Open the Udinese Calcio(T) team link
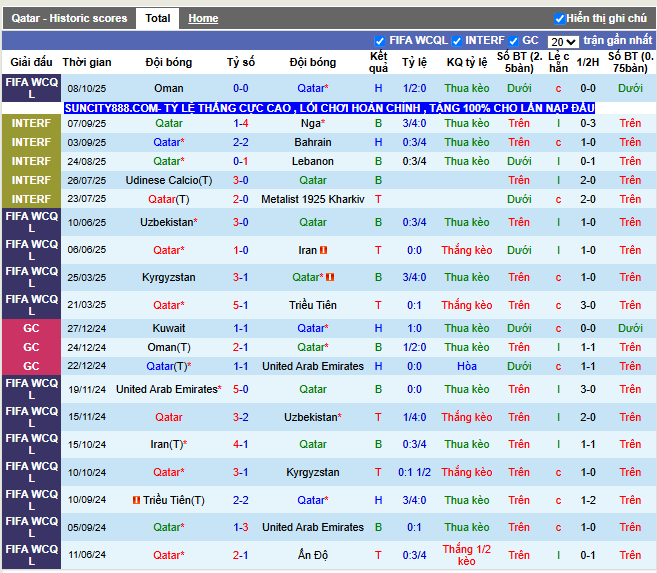 click(x=168, y=180)
